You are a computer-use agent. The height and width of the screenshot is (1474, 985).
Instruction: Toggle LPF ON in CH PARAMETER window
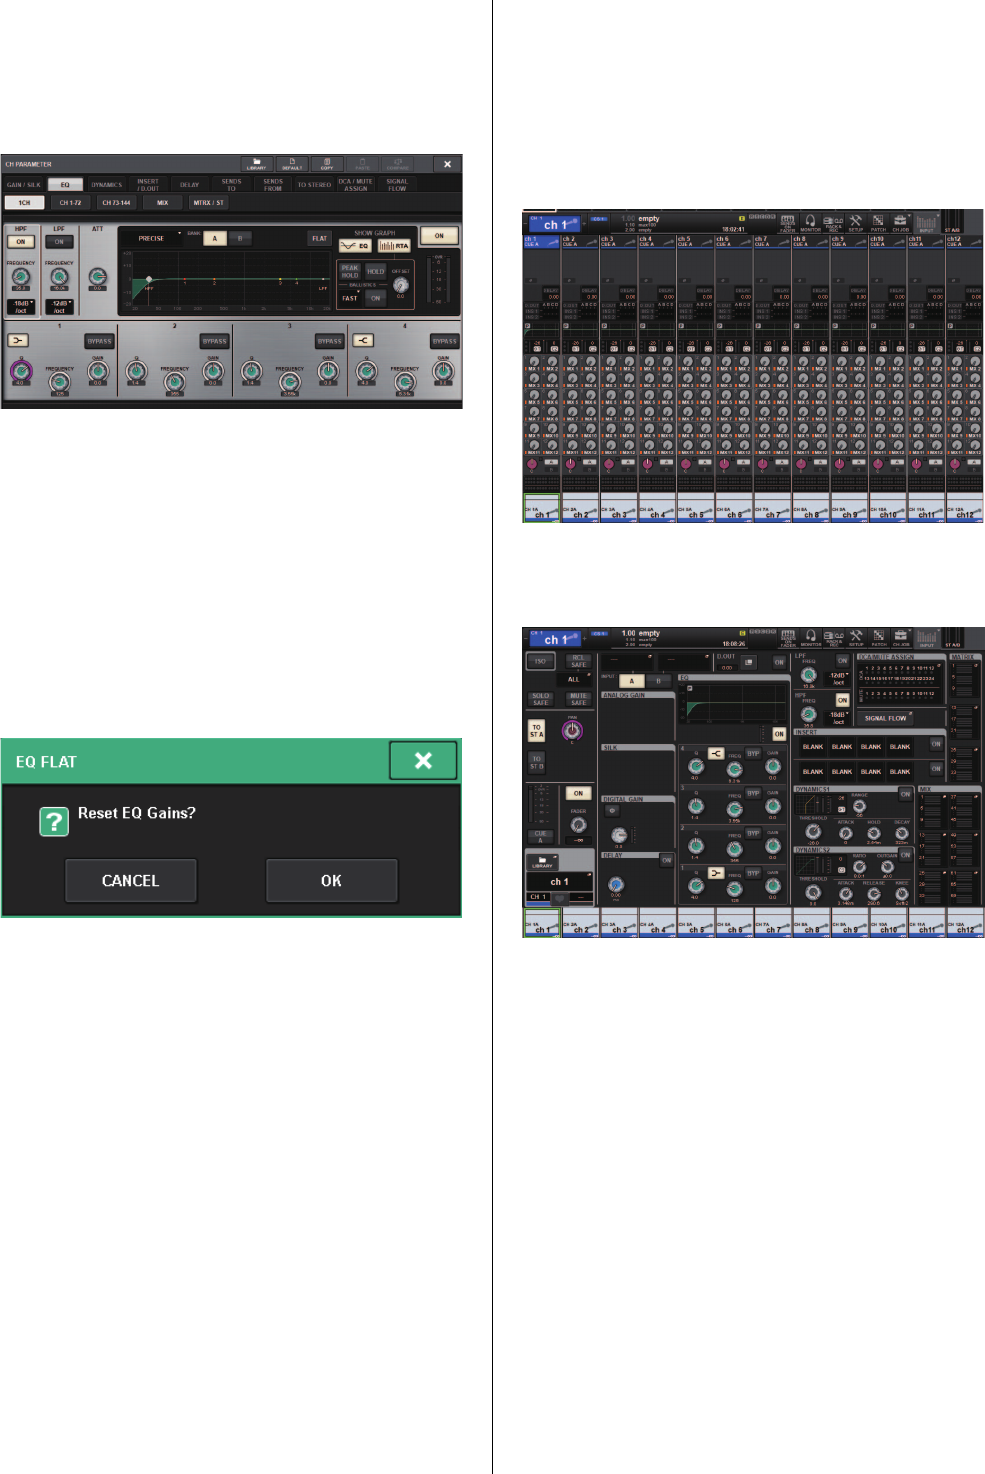tap(59, 242)
